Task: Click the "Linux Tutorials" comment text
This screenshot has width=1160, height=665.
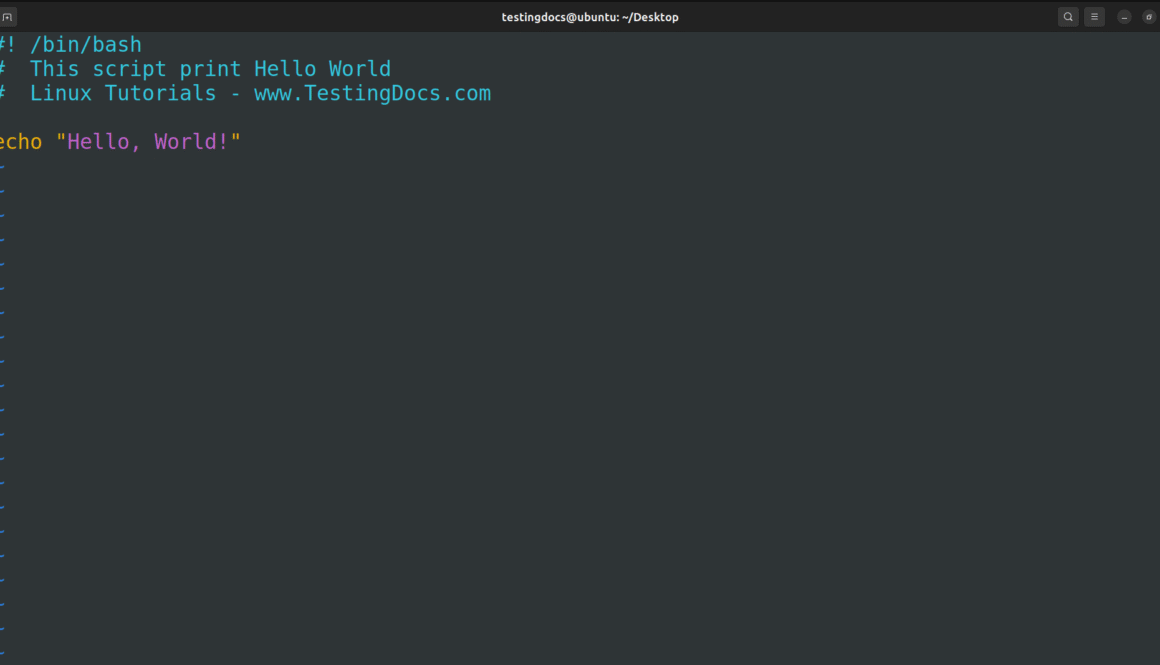Action: click(123, 93)
